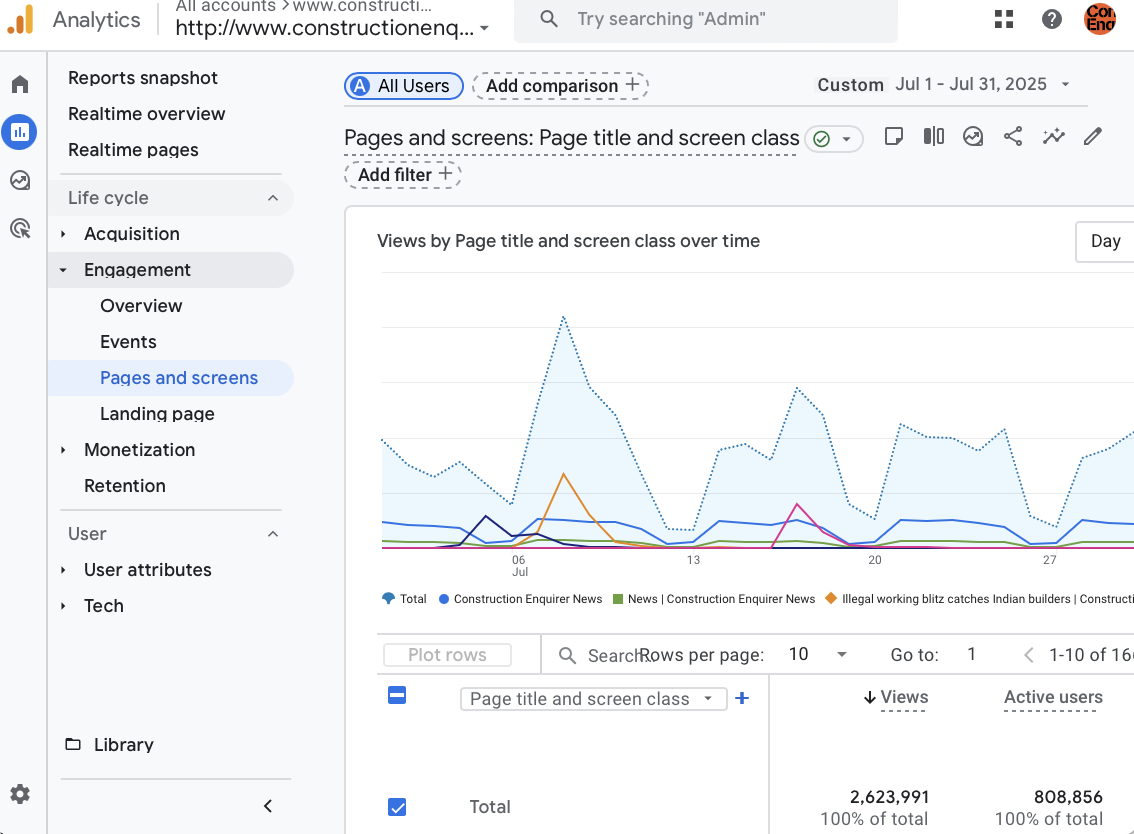Open the Retention report

coord(124,486)
